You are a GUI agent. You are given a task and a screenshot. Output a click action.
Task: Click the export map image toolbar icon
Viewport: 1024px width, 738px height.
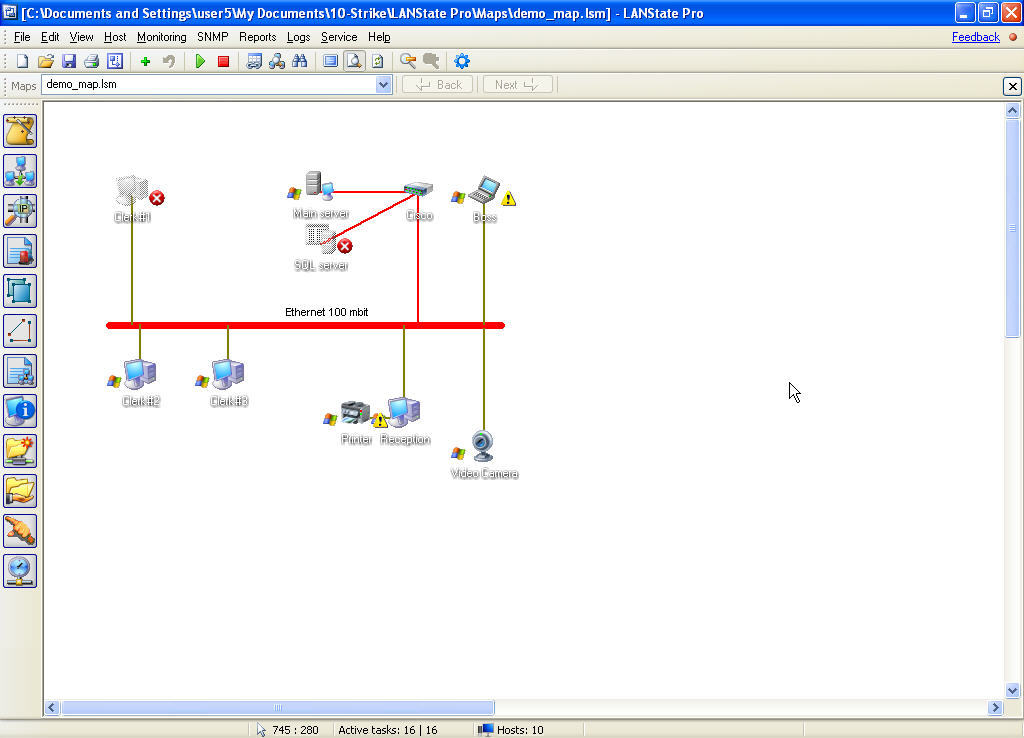(x=115, y=61)
